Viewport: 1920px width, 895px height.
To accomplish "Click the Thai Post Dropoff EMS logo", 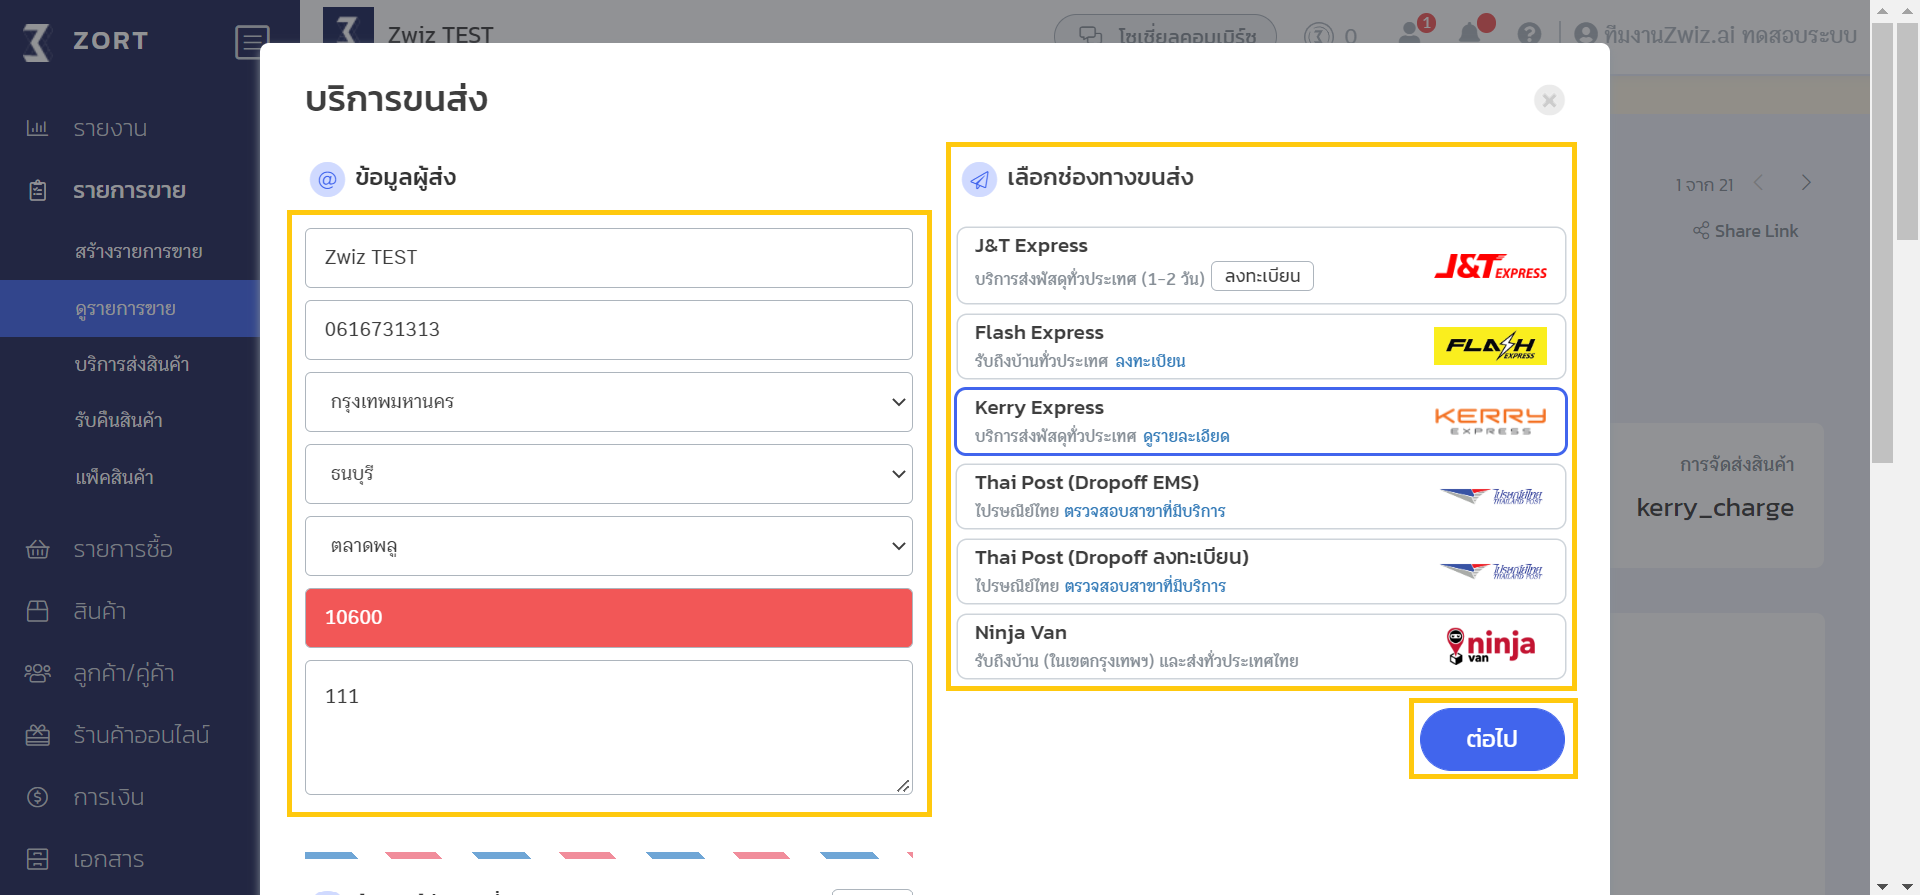I will point(1491,496).
